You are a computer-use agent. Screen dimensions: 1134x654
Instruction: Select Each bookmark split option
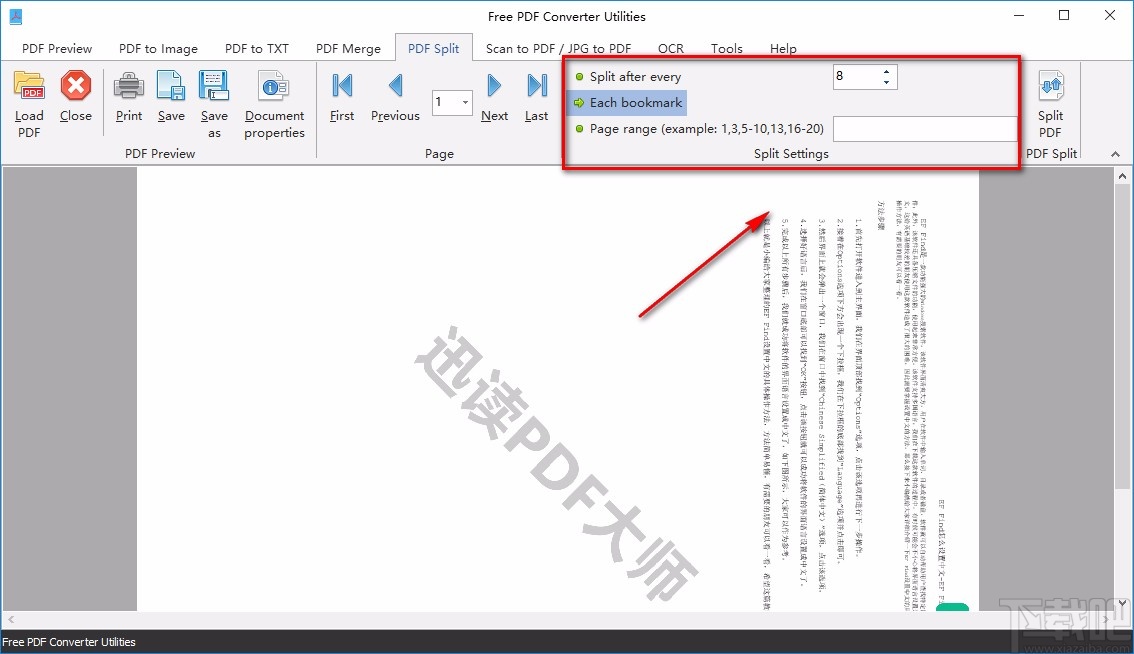[x=628, y=103]
